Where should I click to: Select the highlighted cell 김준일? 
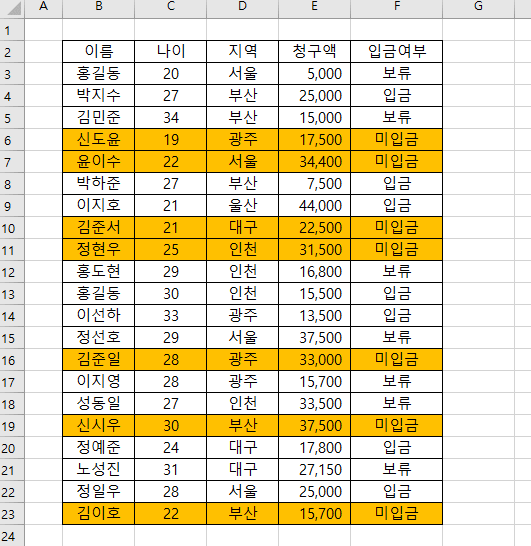(99, 360)
